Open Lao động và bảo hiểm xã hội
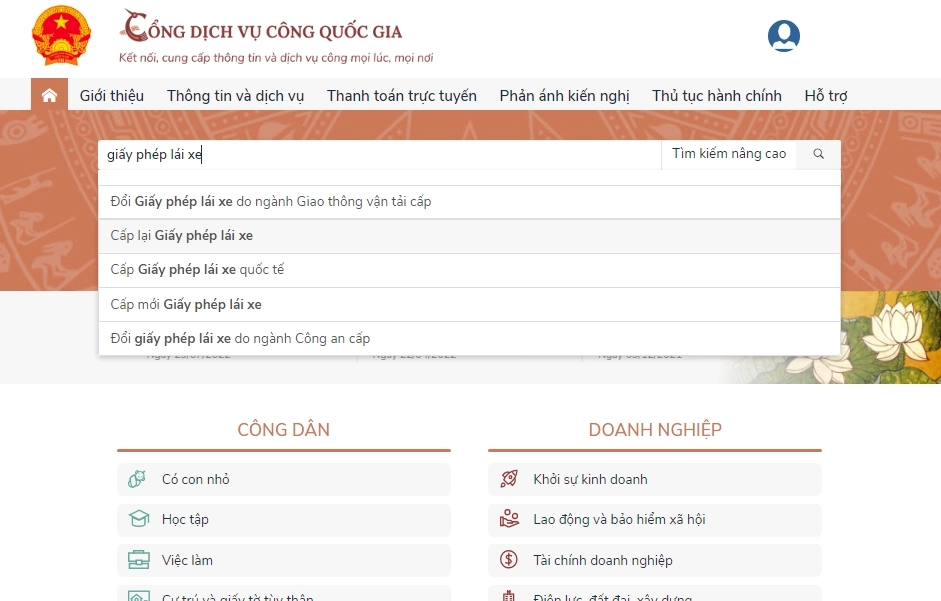The width and height of the screenshot is (941, 601). [655, 519]
